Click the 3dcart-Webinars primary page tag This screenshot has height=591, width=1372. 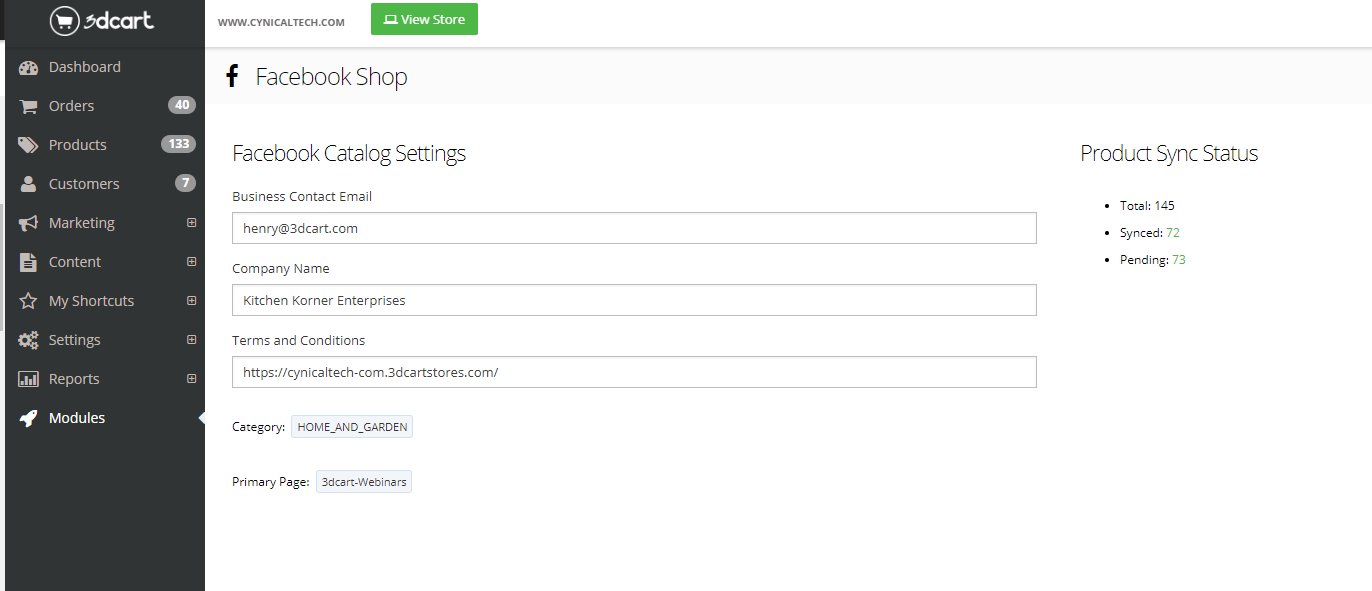(364, 482)
